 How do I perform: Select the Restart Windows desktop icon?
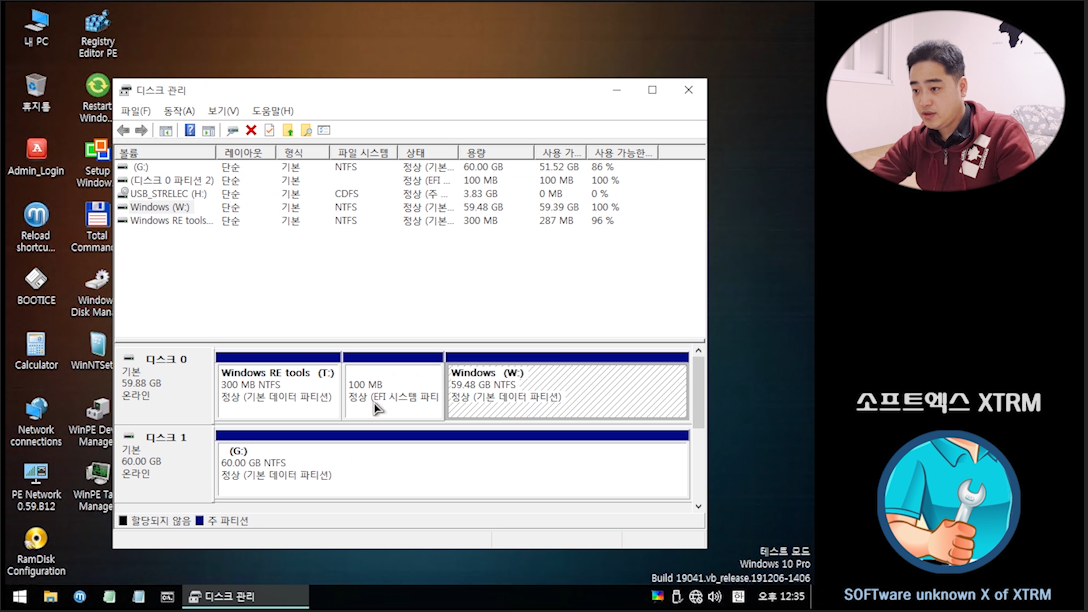point(96,98)
